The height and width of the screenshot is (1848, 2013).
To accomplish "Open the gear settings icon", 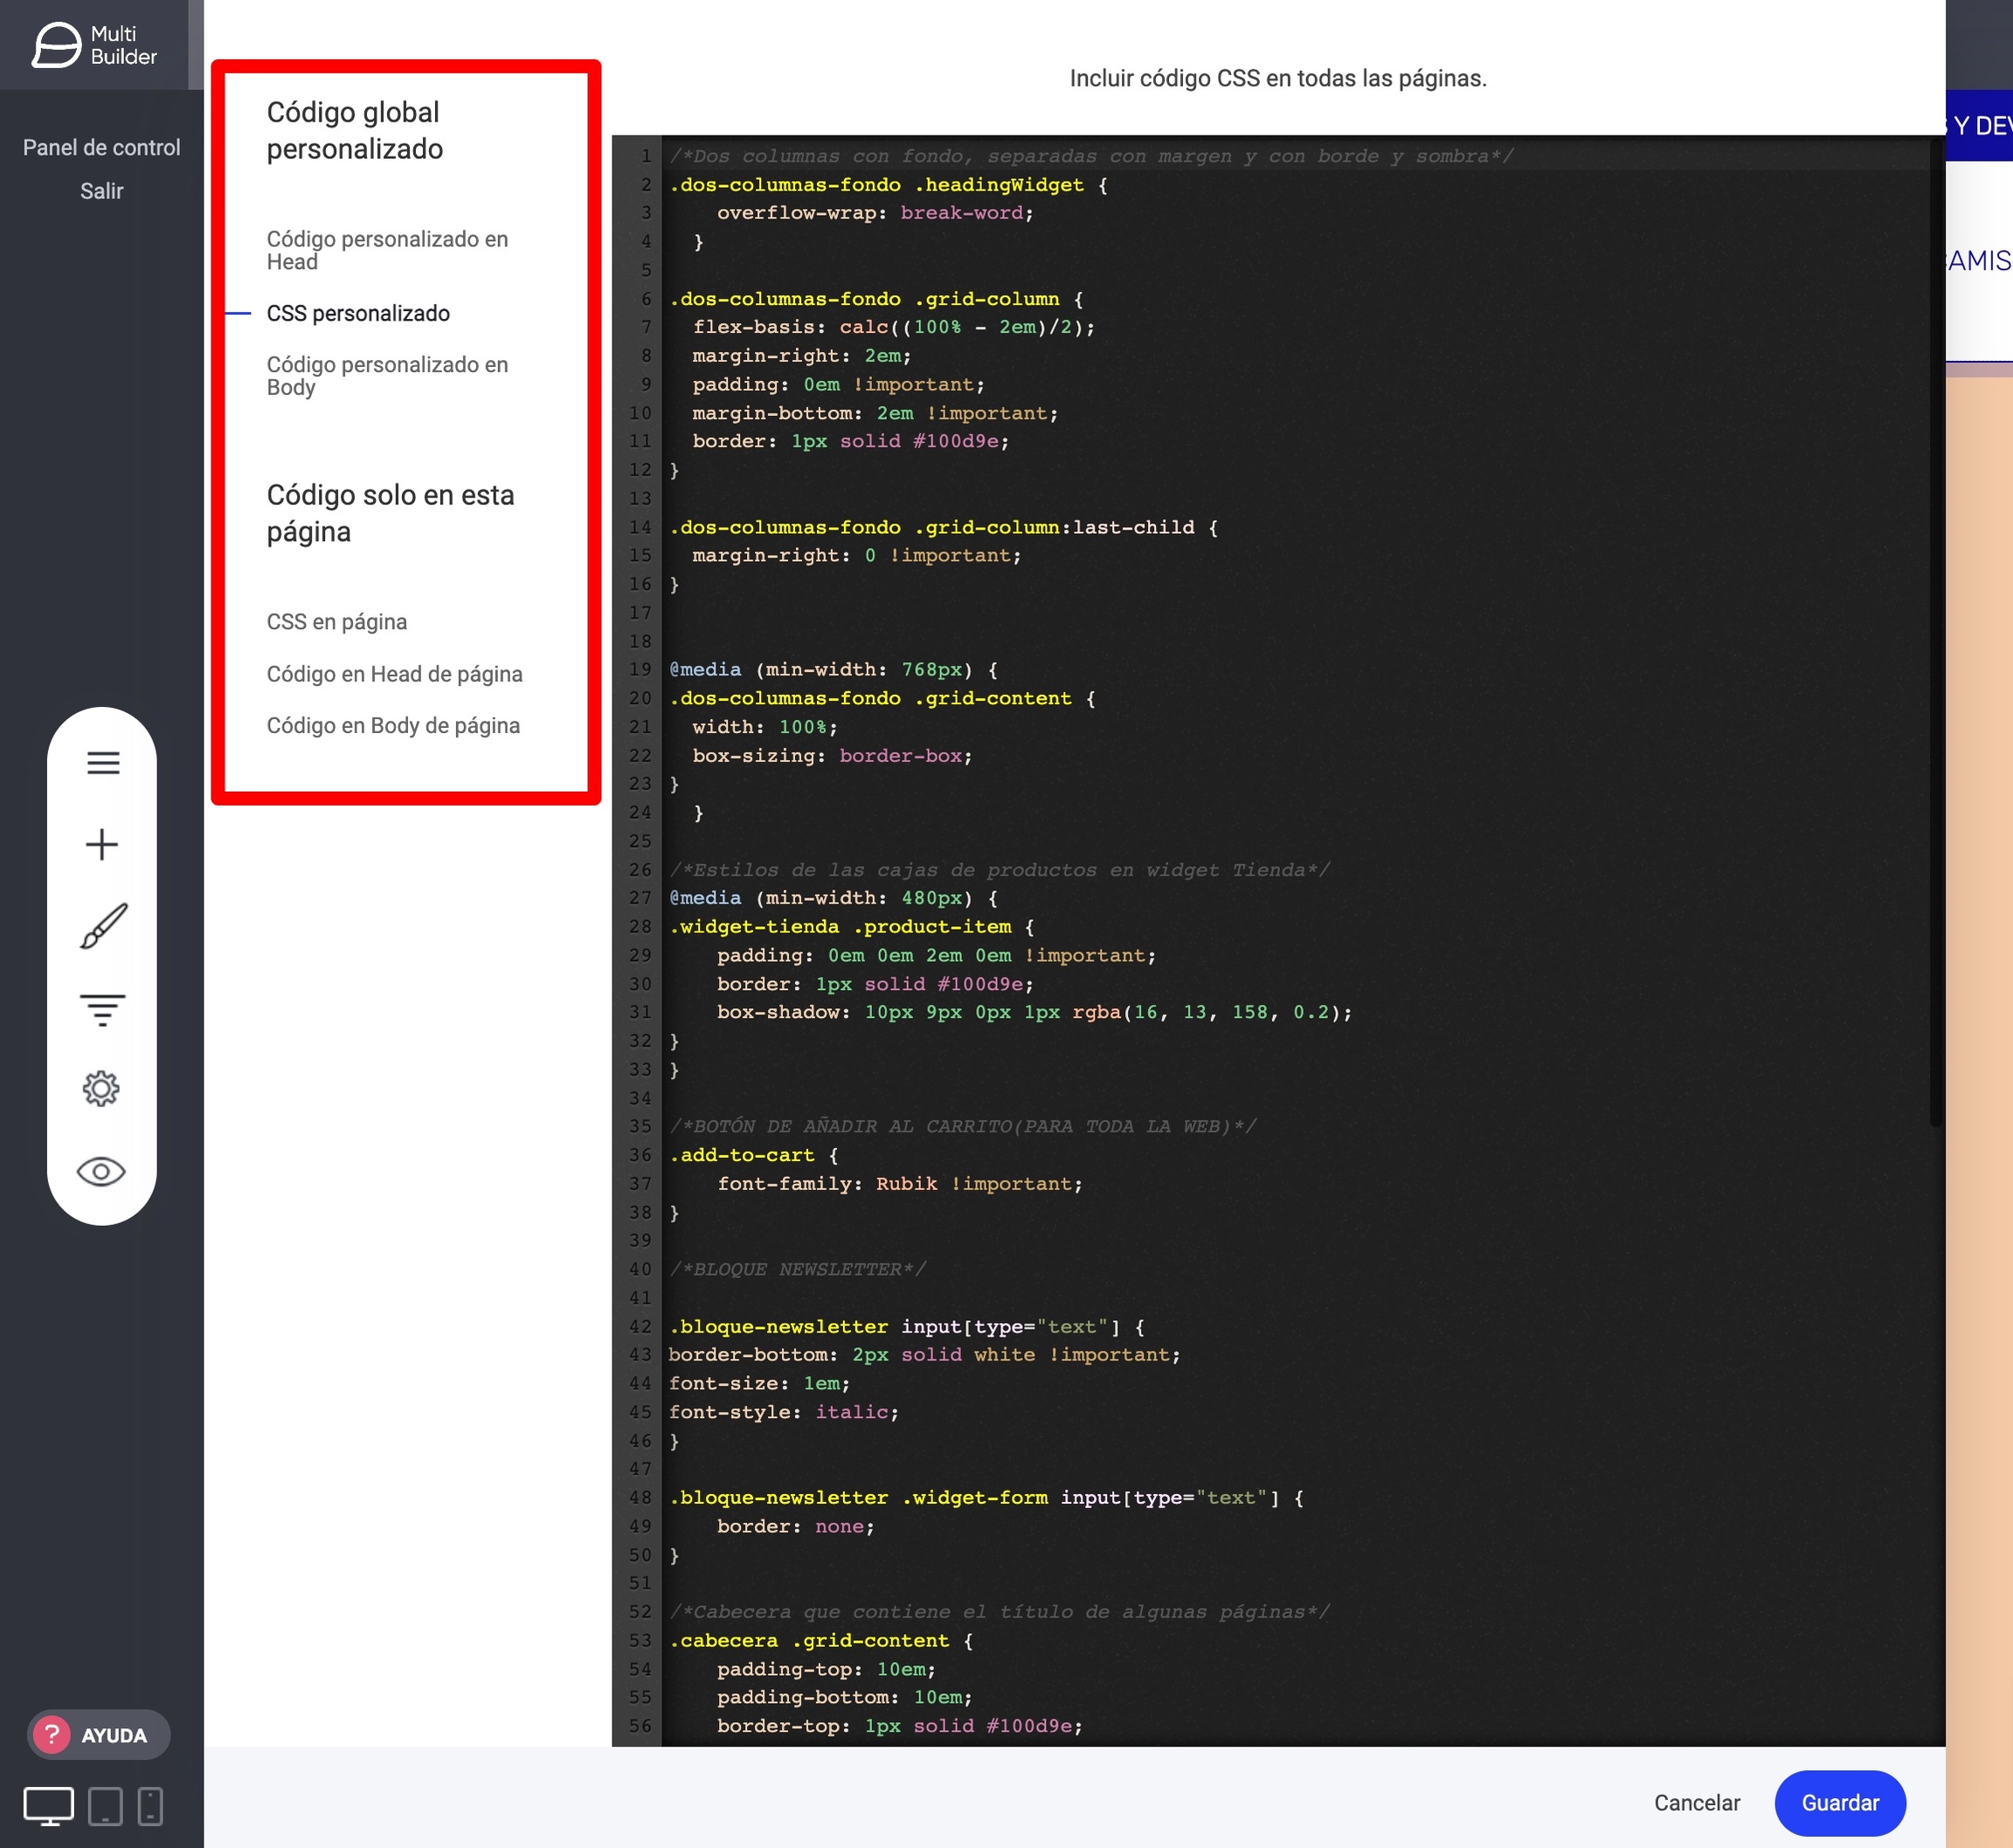I will click(x=102, y=1089).
